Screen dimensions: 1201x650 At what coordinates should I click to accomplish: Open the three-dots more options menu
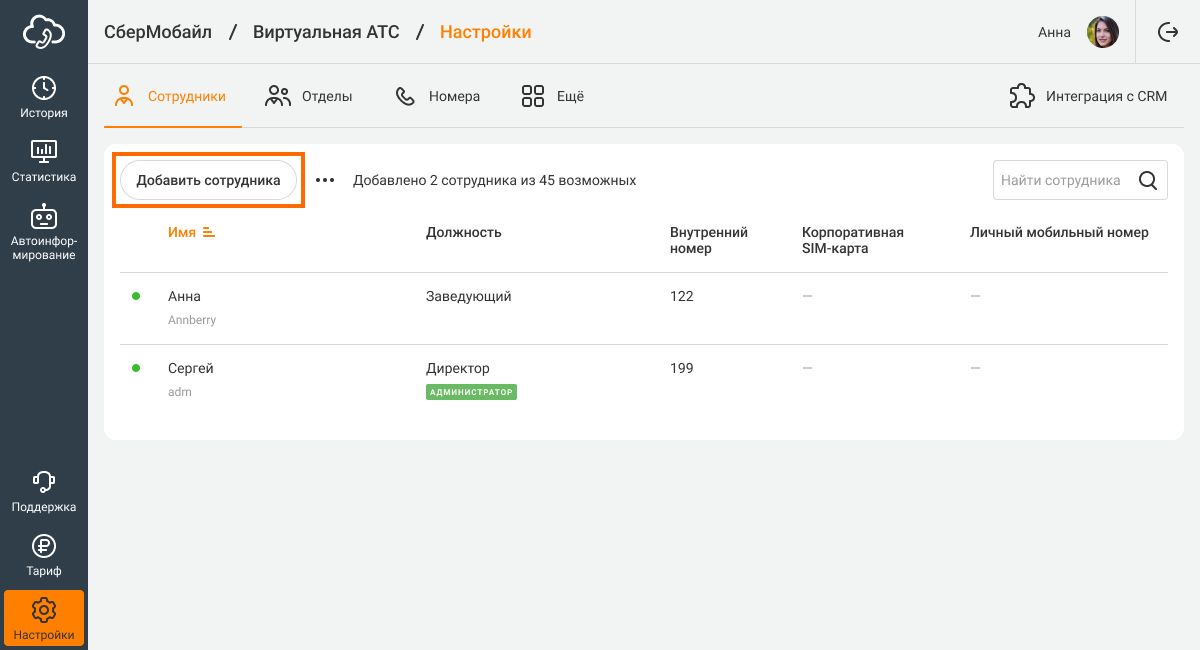click(x=325, y=181)
